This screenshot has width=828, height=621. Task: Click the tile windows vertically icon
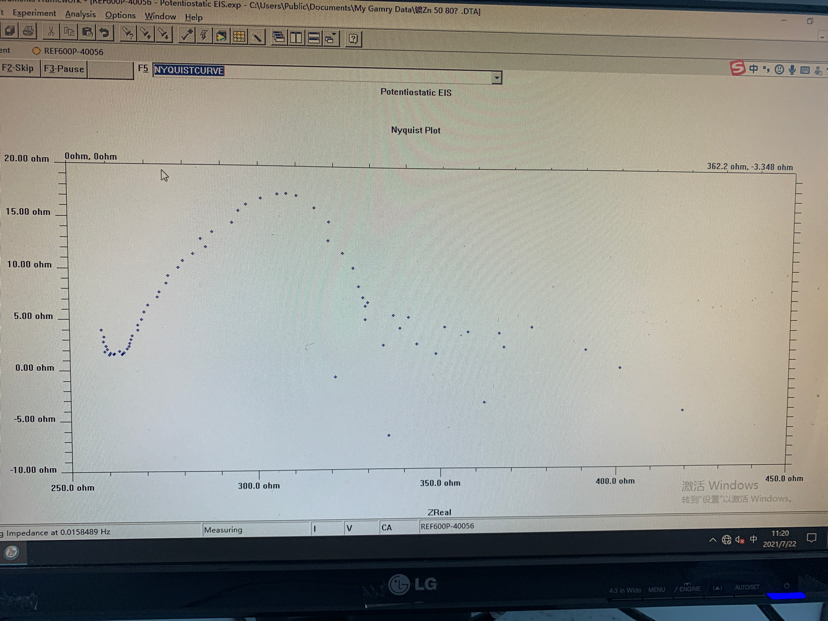pos(296,38)
